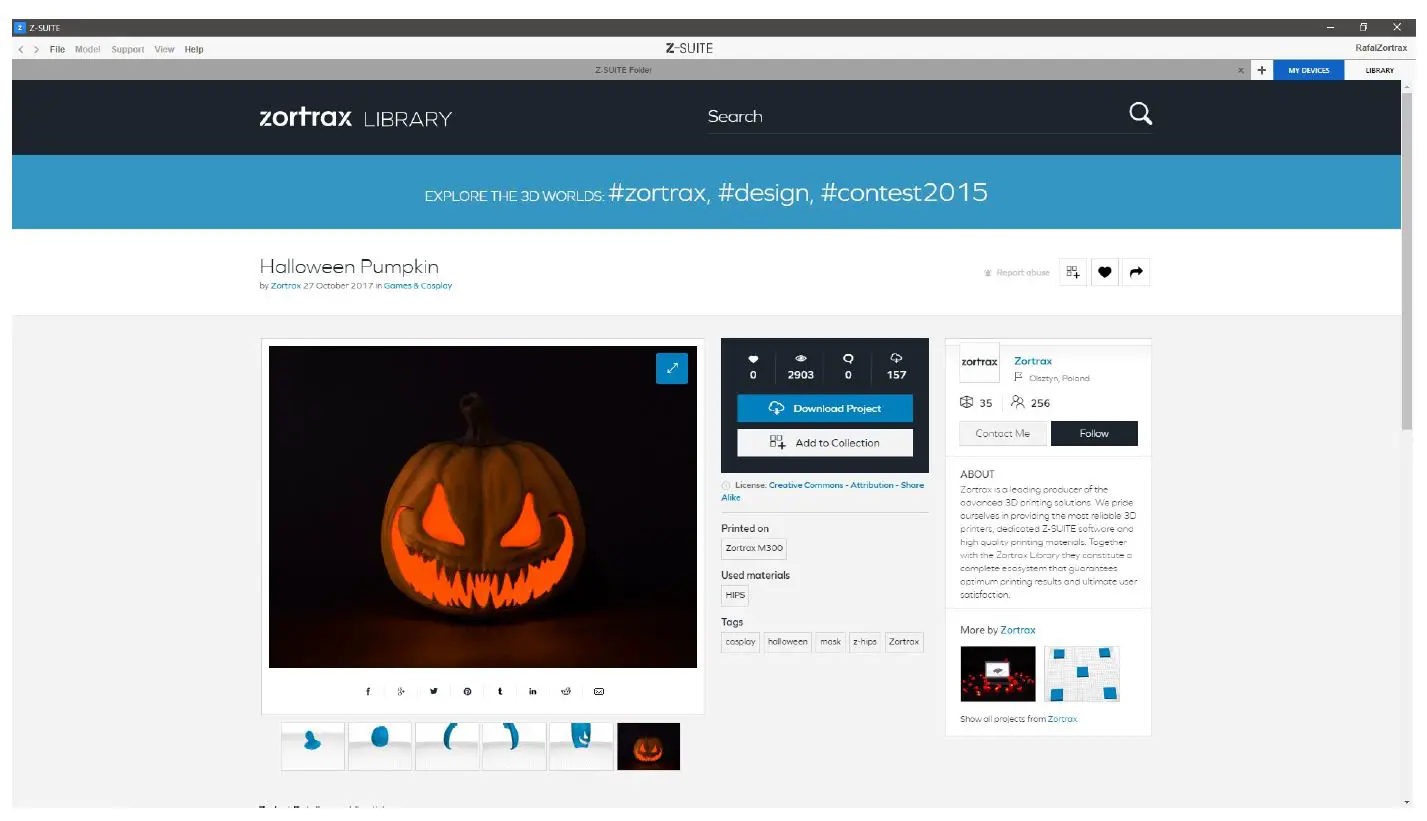Share the project via the arrow icon
Image resolution: width=1427 pixels, height=821 pixels.
[x=1136, y=271]
